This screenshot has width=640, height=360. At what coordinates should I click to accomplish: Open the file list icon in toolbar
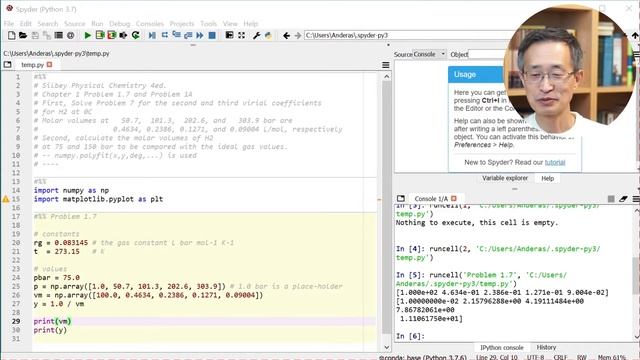(x=59, y=36)
